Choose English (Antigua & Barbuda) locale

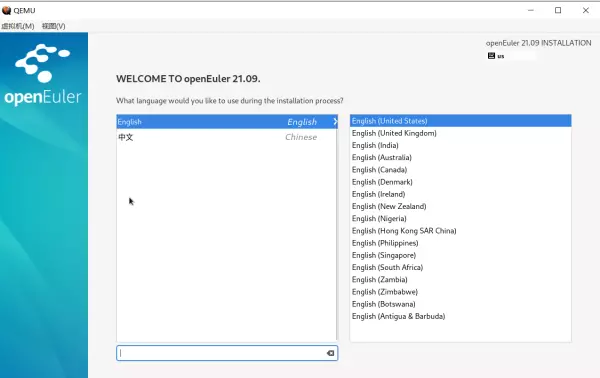(x=460, y=316)
